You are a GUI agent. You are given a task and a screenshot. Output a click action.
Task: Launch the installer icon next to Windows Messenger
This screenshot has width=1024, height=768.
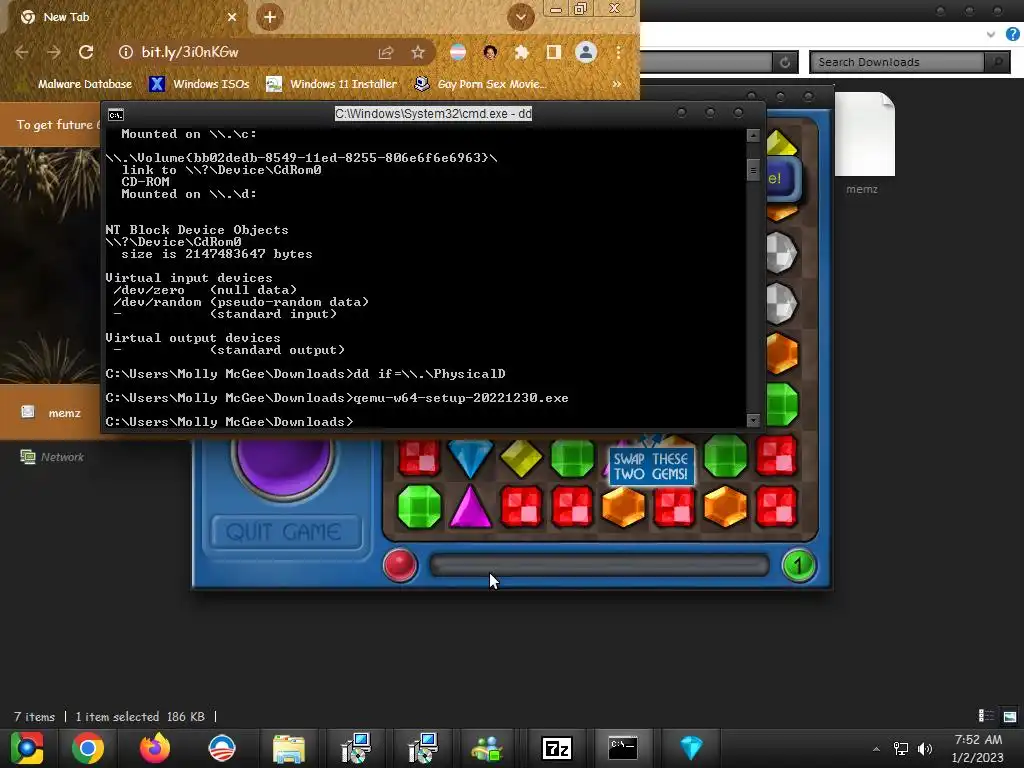click(x=423, y=748)
